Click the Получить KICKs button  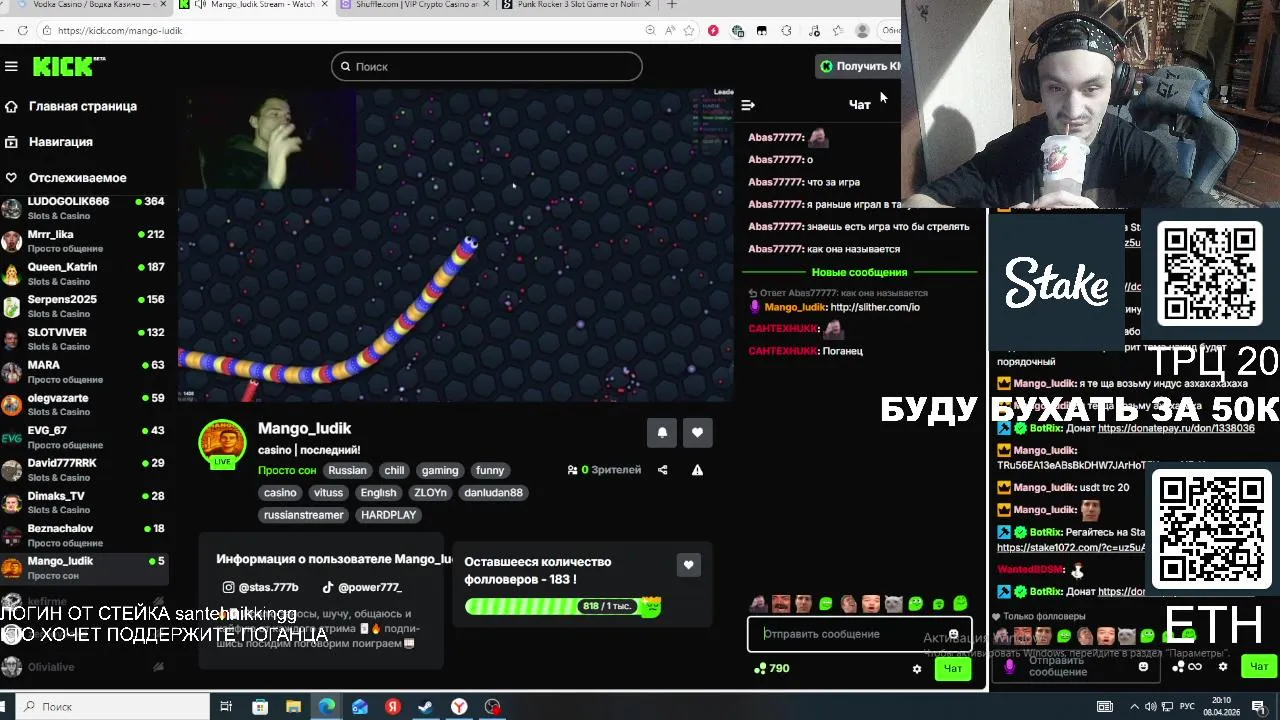860,66
